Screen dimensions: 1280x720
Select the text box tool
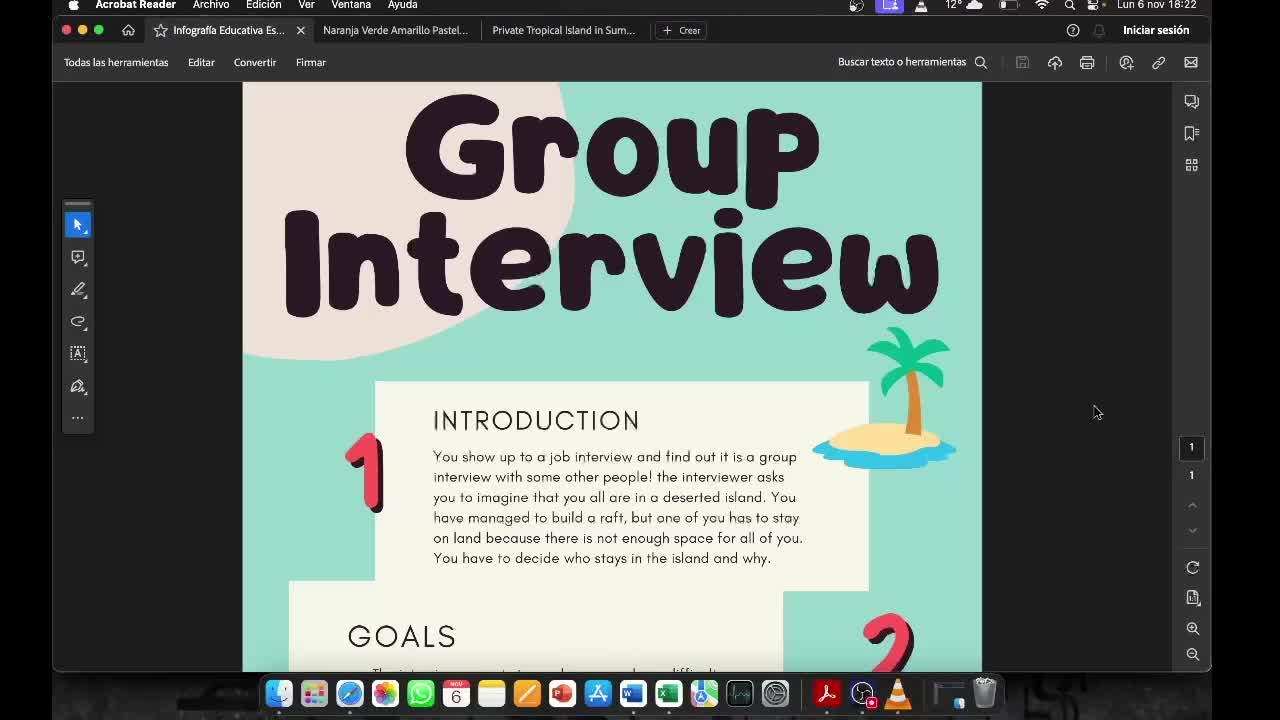[78, 353]
